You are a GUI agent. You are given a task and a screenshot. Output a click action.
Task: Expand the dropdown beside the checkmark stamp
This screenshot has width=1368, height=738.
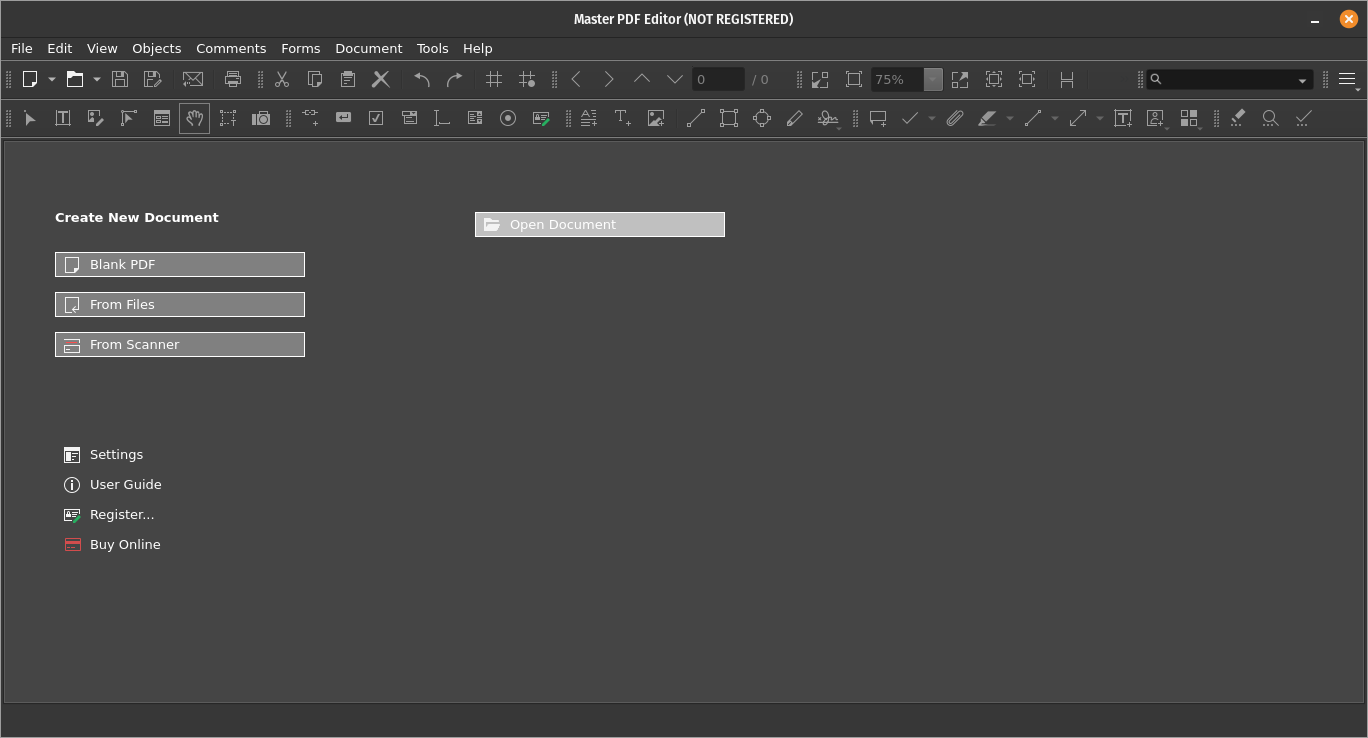932,118
